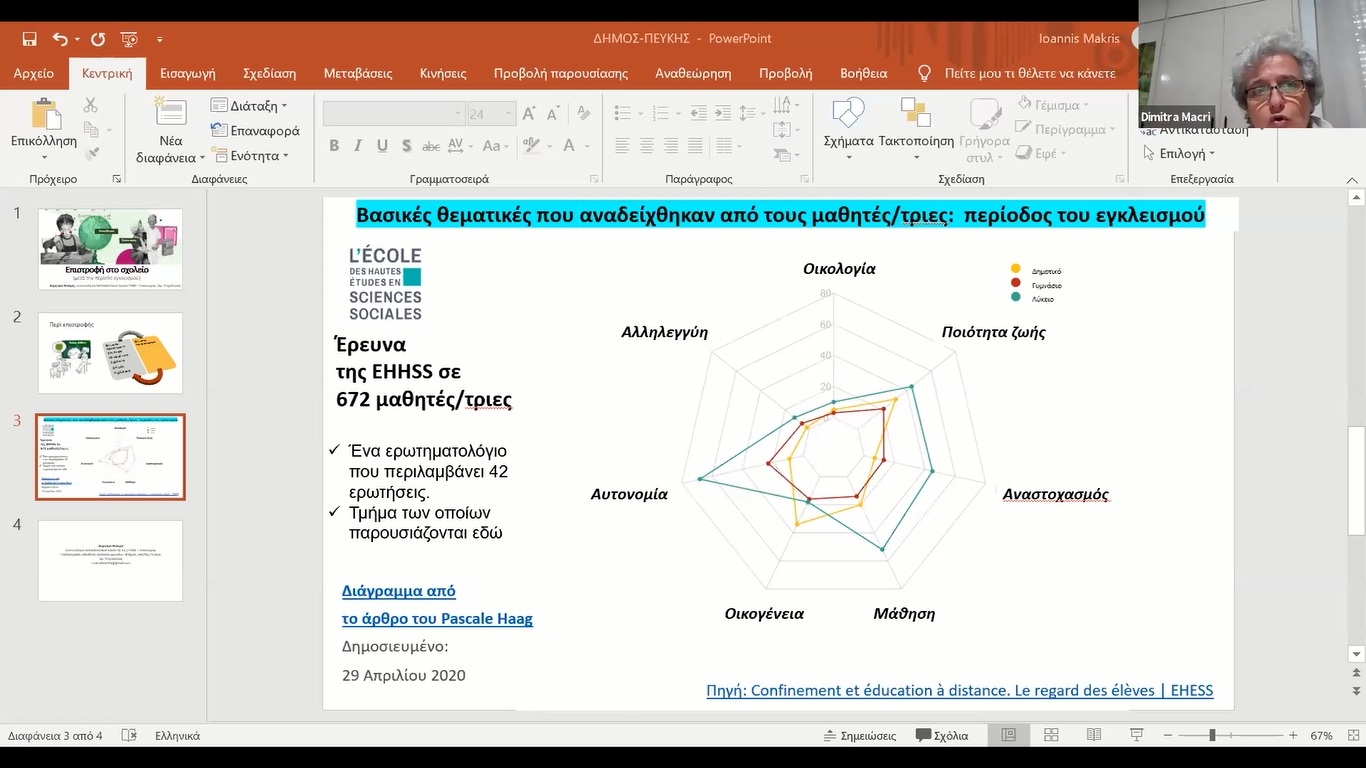Image resolution: width=1366 pixels, height=768 pixels.
Task: Open the Customize Quick Access Toolbar arrow
Action: click(160, 39)
